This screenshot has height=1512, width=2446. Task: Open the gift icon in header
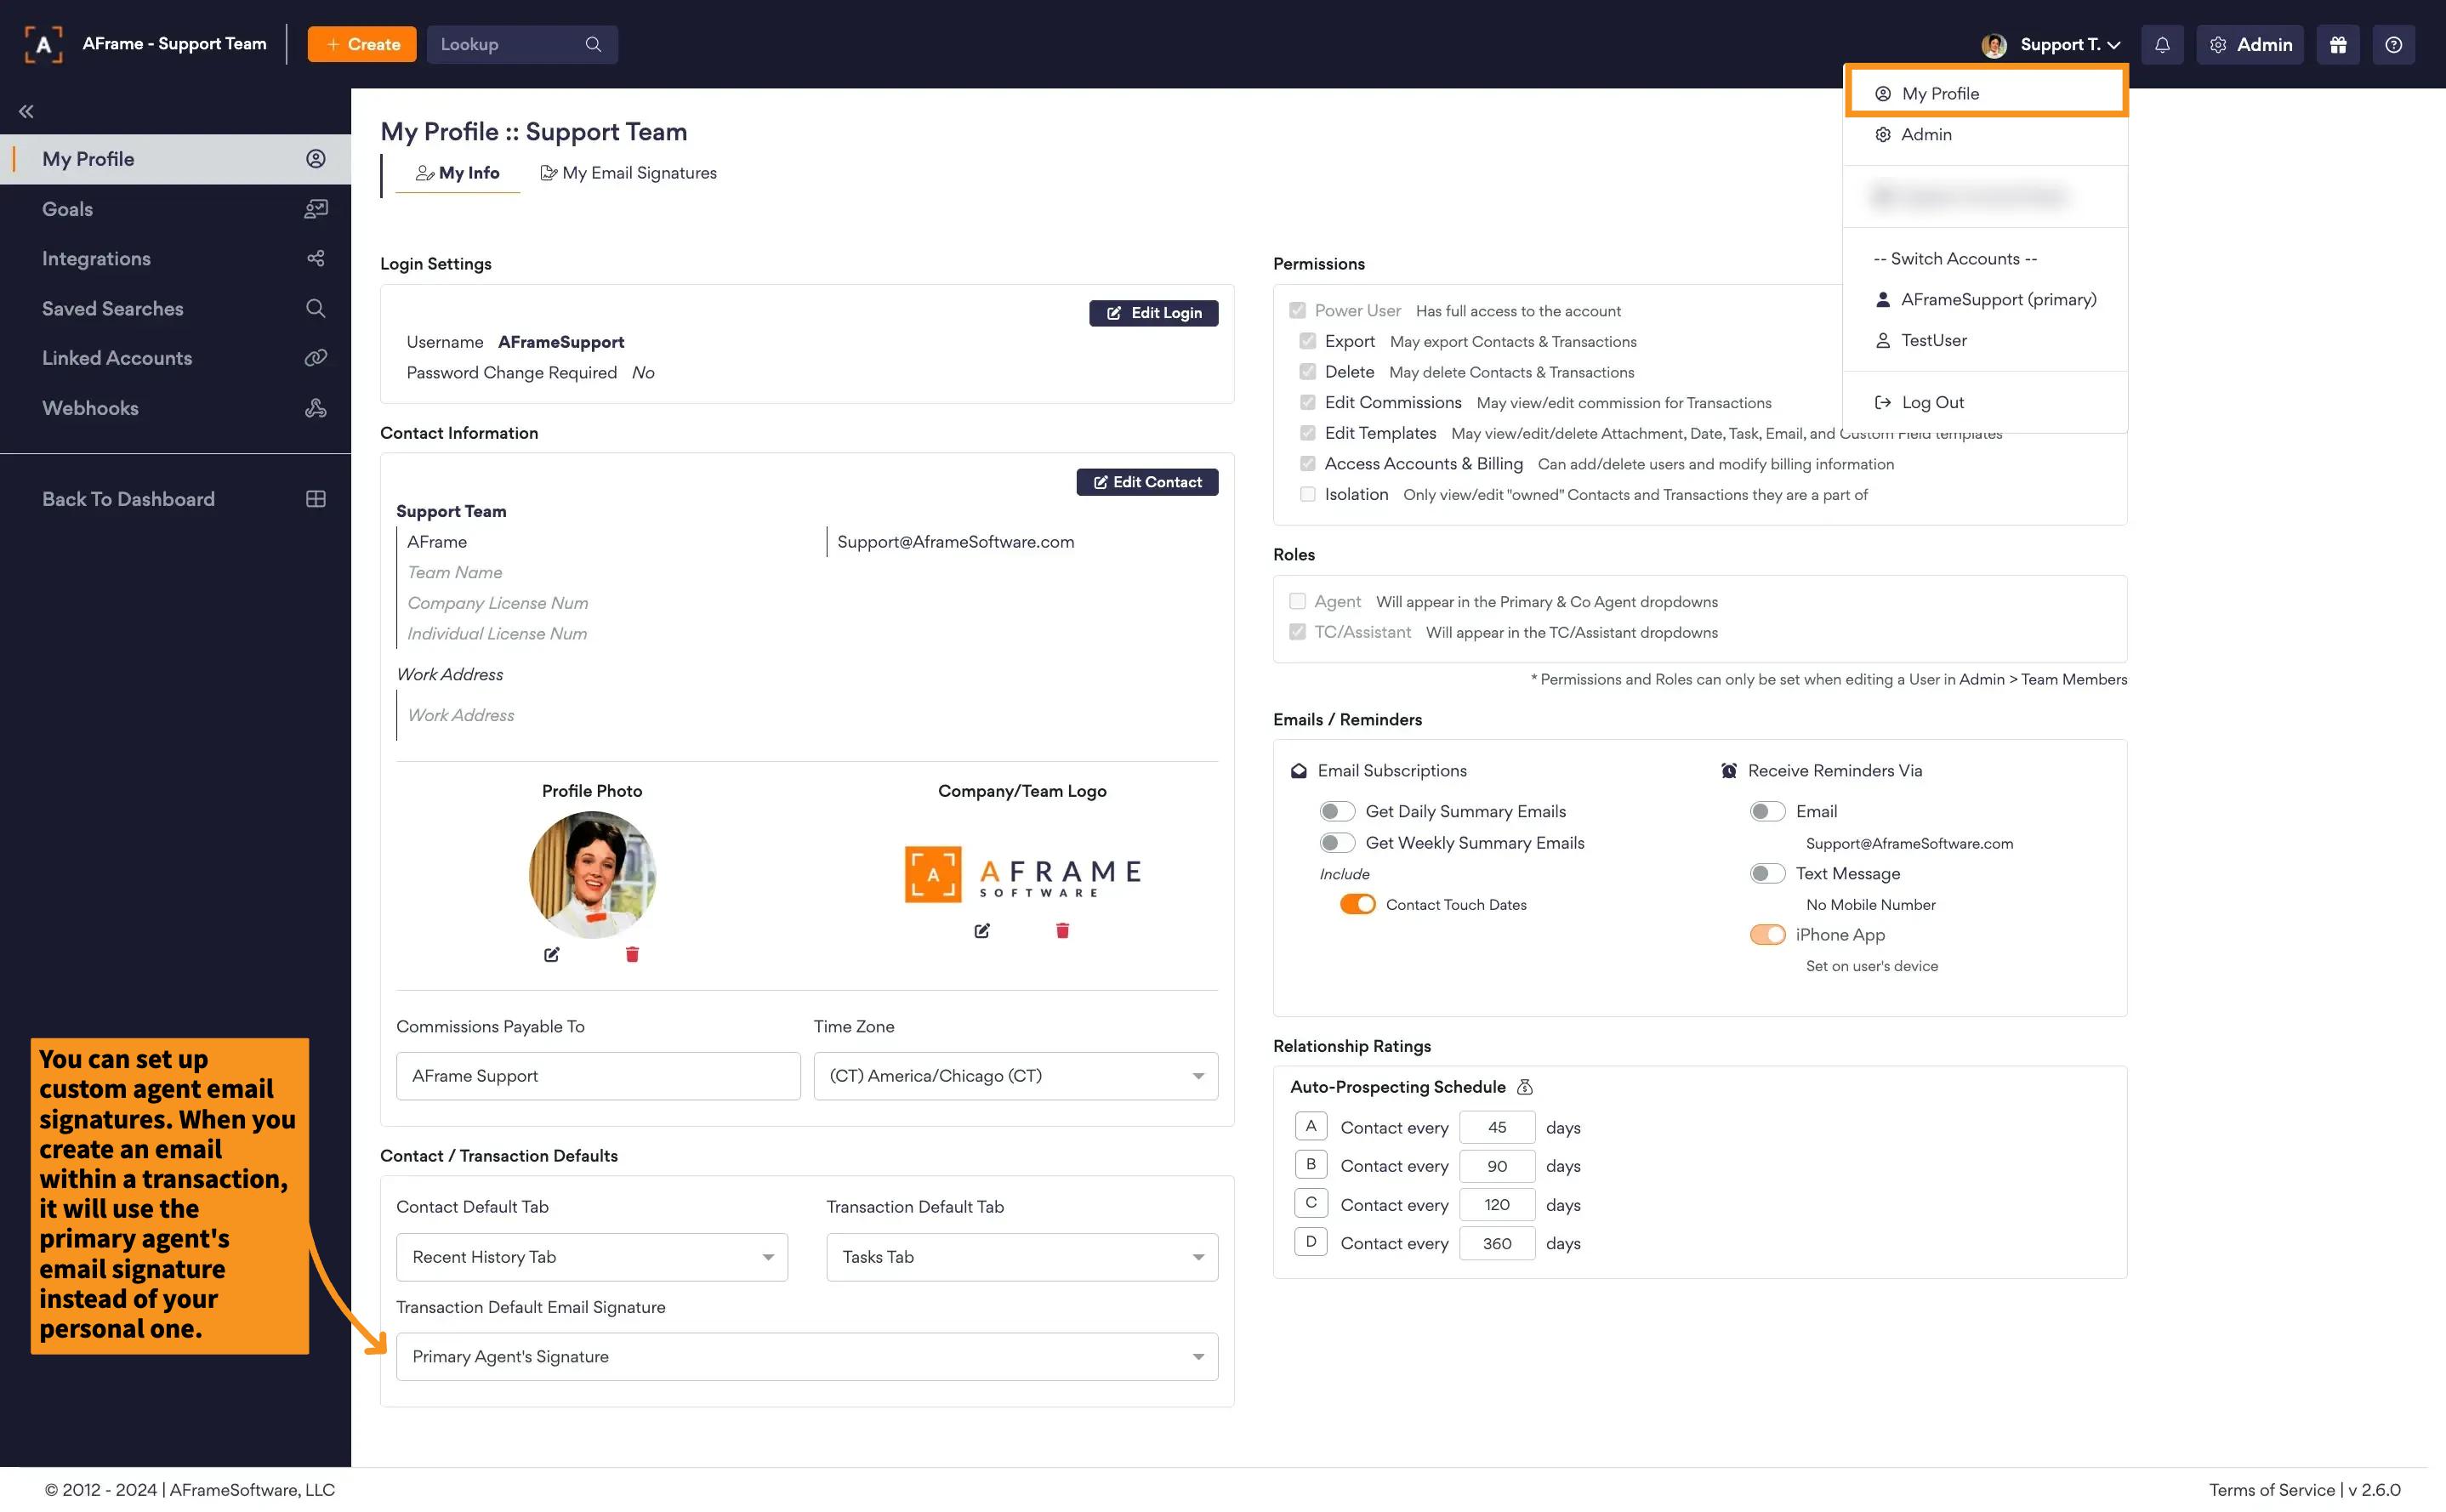[x=2337, y=44]
